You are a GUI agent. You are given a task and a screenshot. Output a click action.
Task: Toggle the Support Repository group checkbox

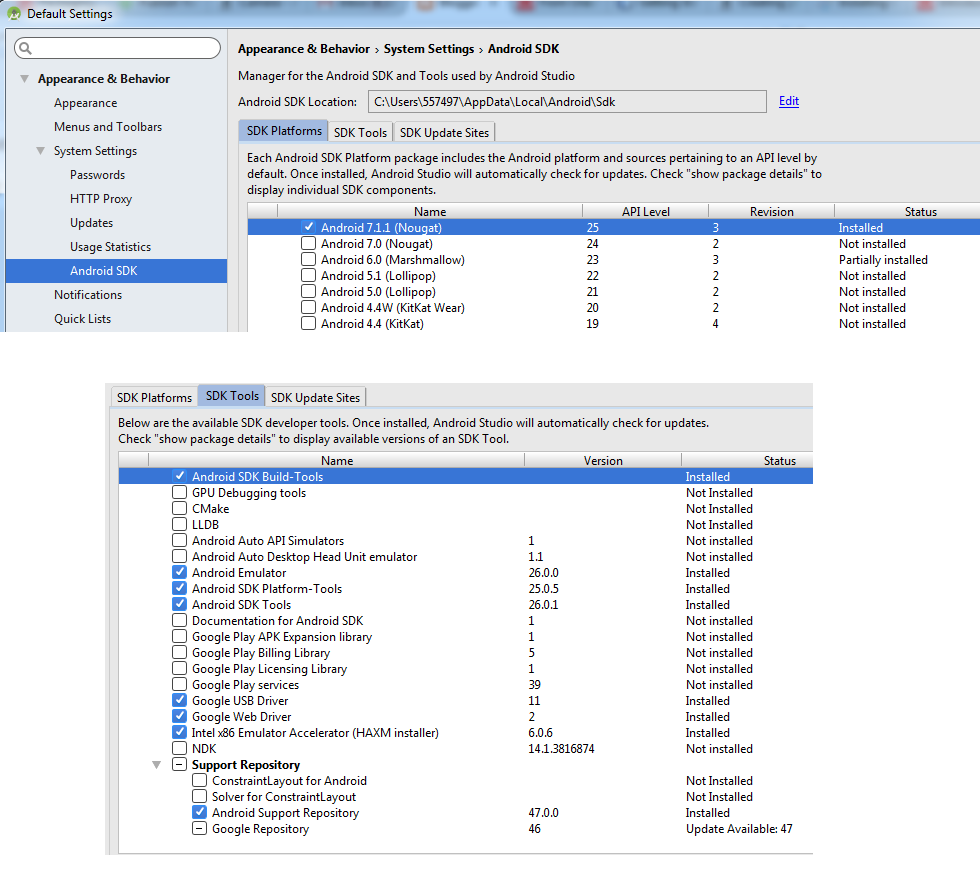coord(179,764)
